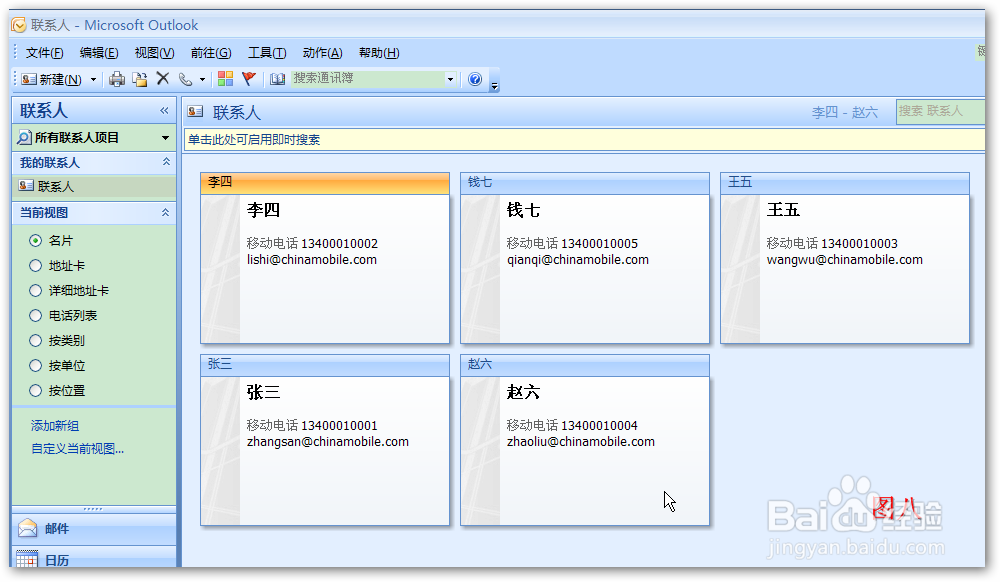1000x582 pixels.
Task: Click the Dial telephone icon
Action: 184,79
